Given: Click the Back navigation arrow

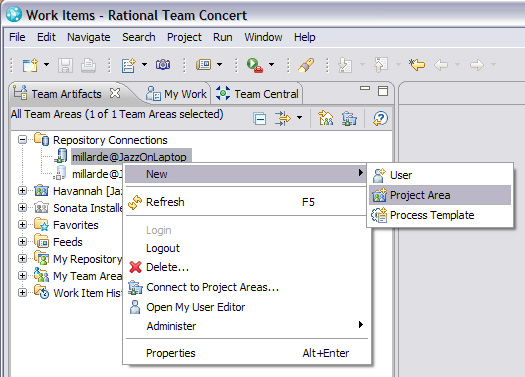Looking at the screenshot, I should coord(441,65).
